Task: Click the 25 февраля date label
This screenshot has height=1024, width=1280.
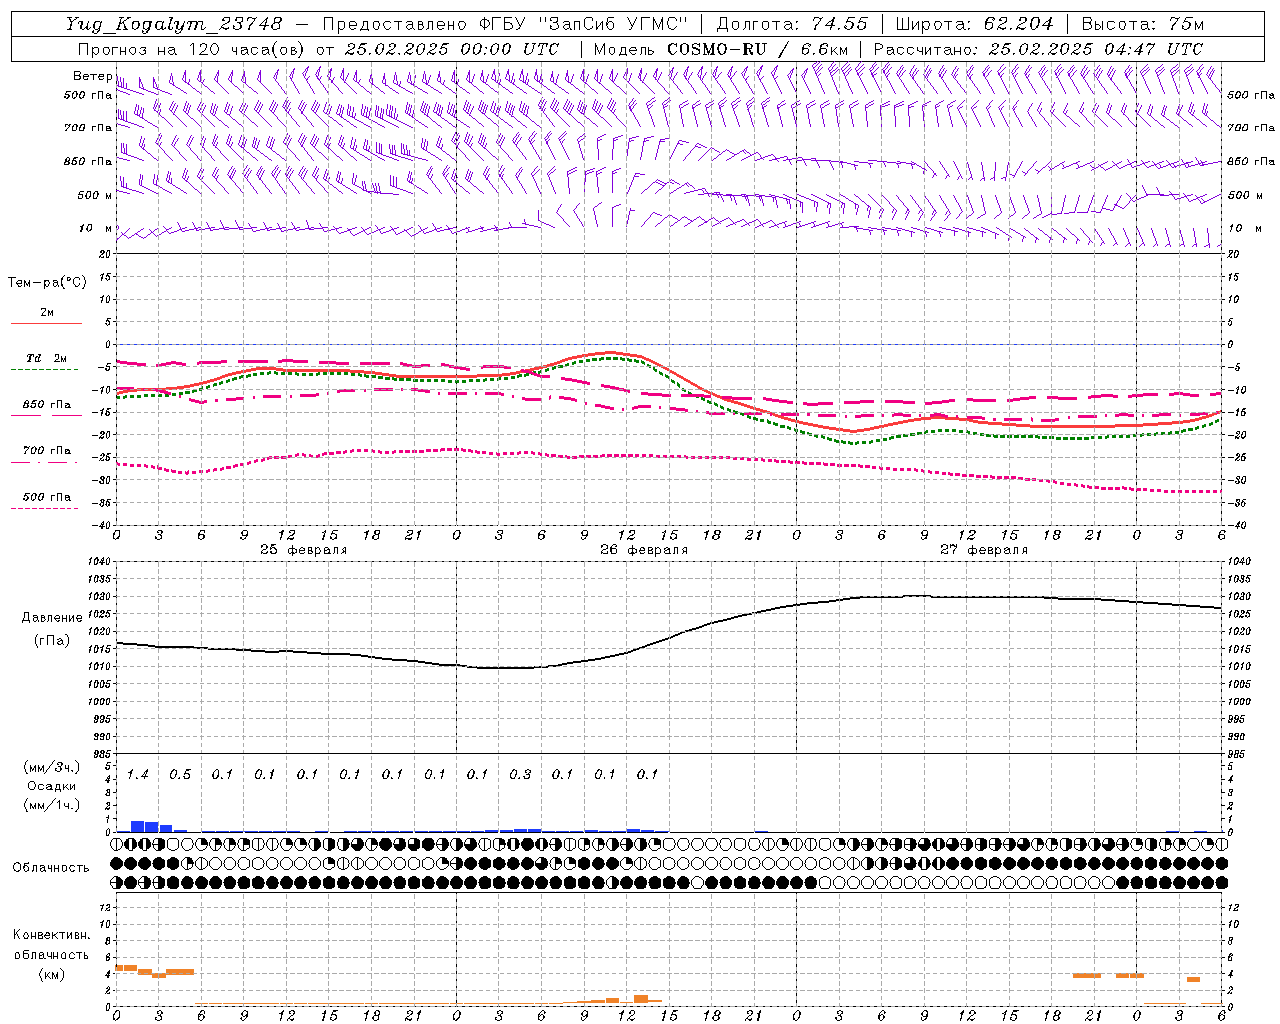Action: tap(304, 550)
